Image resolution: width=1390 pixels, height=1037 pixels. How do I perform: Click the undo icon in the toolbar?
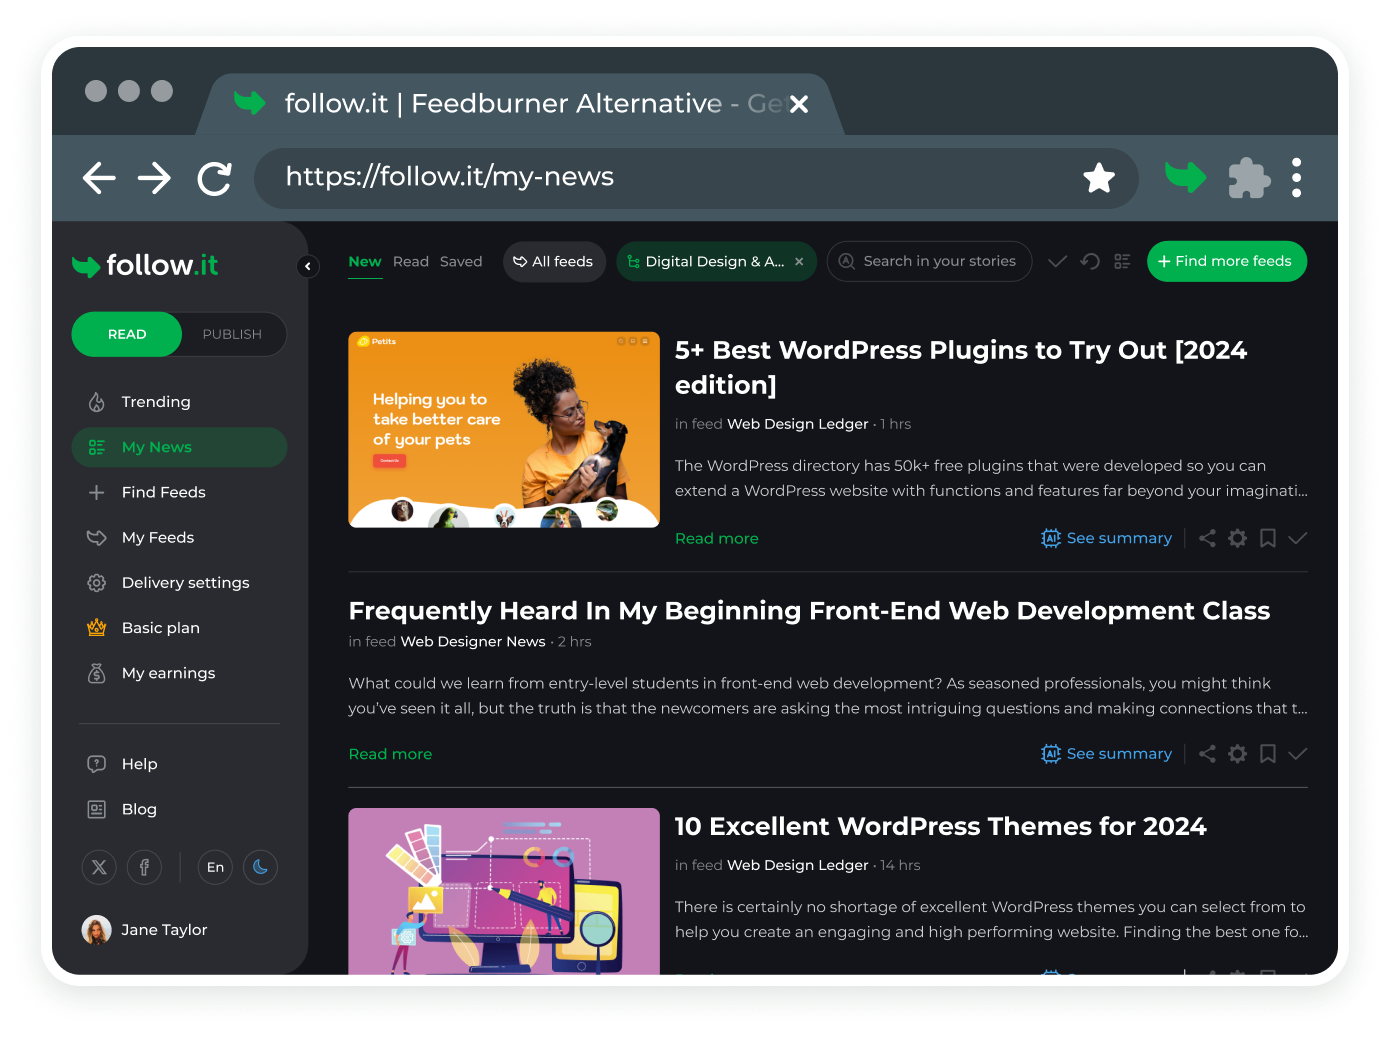(1090, 262)
